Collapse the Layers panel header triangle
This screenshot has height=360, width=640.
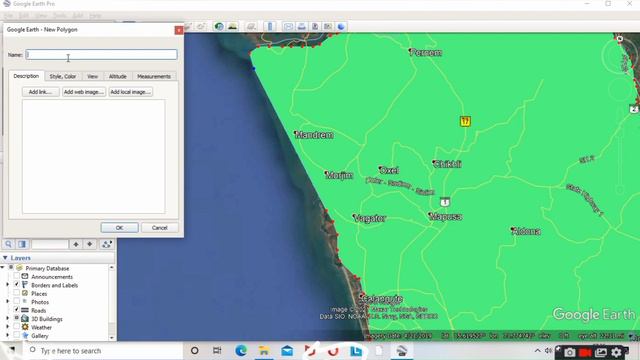click(x=5, y=258)
